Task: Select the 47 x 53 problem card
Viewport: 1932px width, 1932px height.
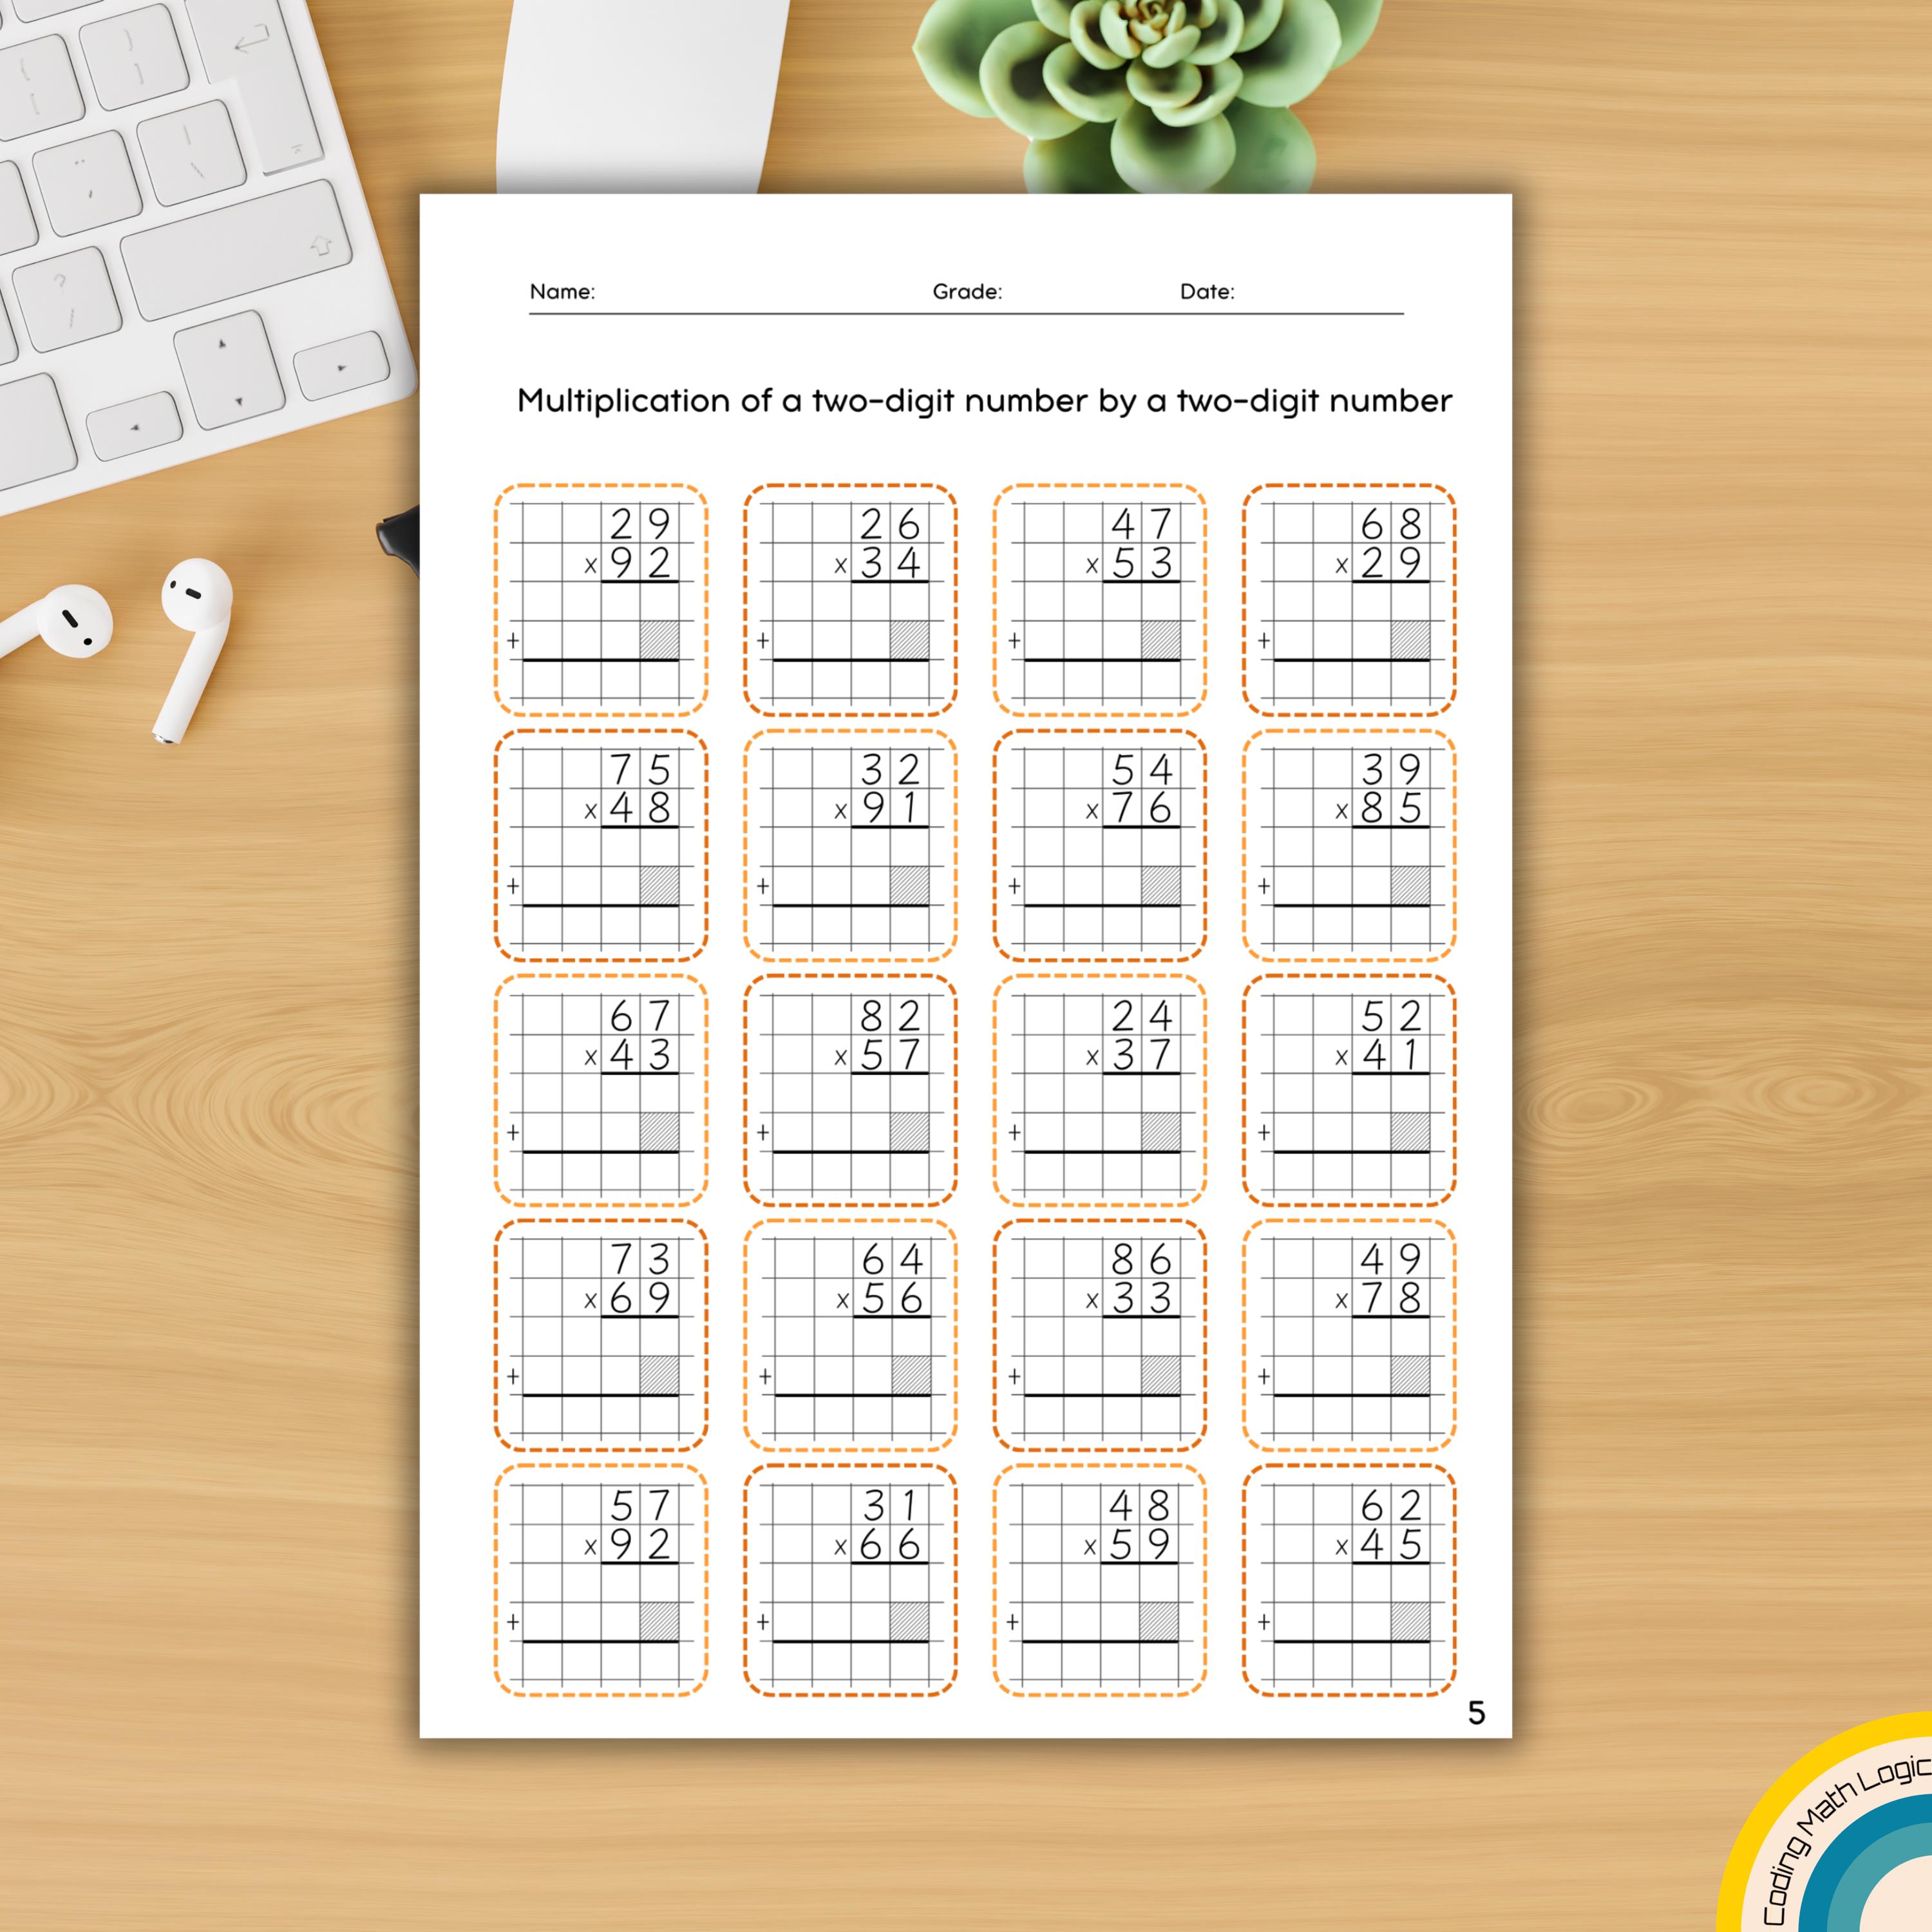Action: (1100, 600)
